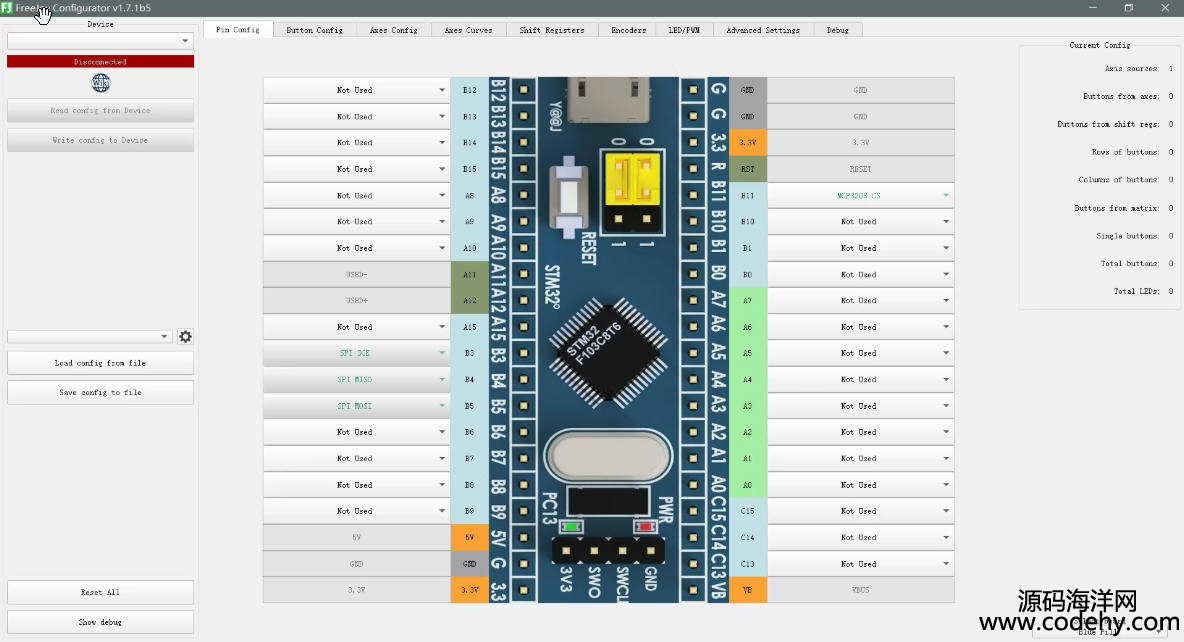This screenshot has height=642, width=1184.
Task: Click the 'Total buttons:' label
Action: pos(1130,264)
